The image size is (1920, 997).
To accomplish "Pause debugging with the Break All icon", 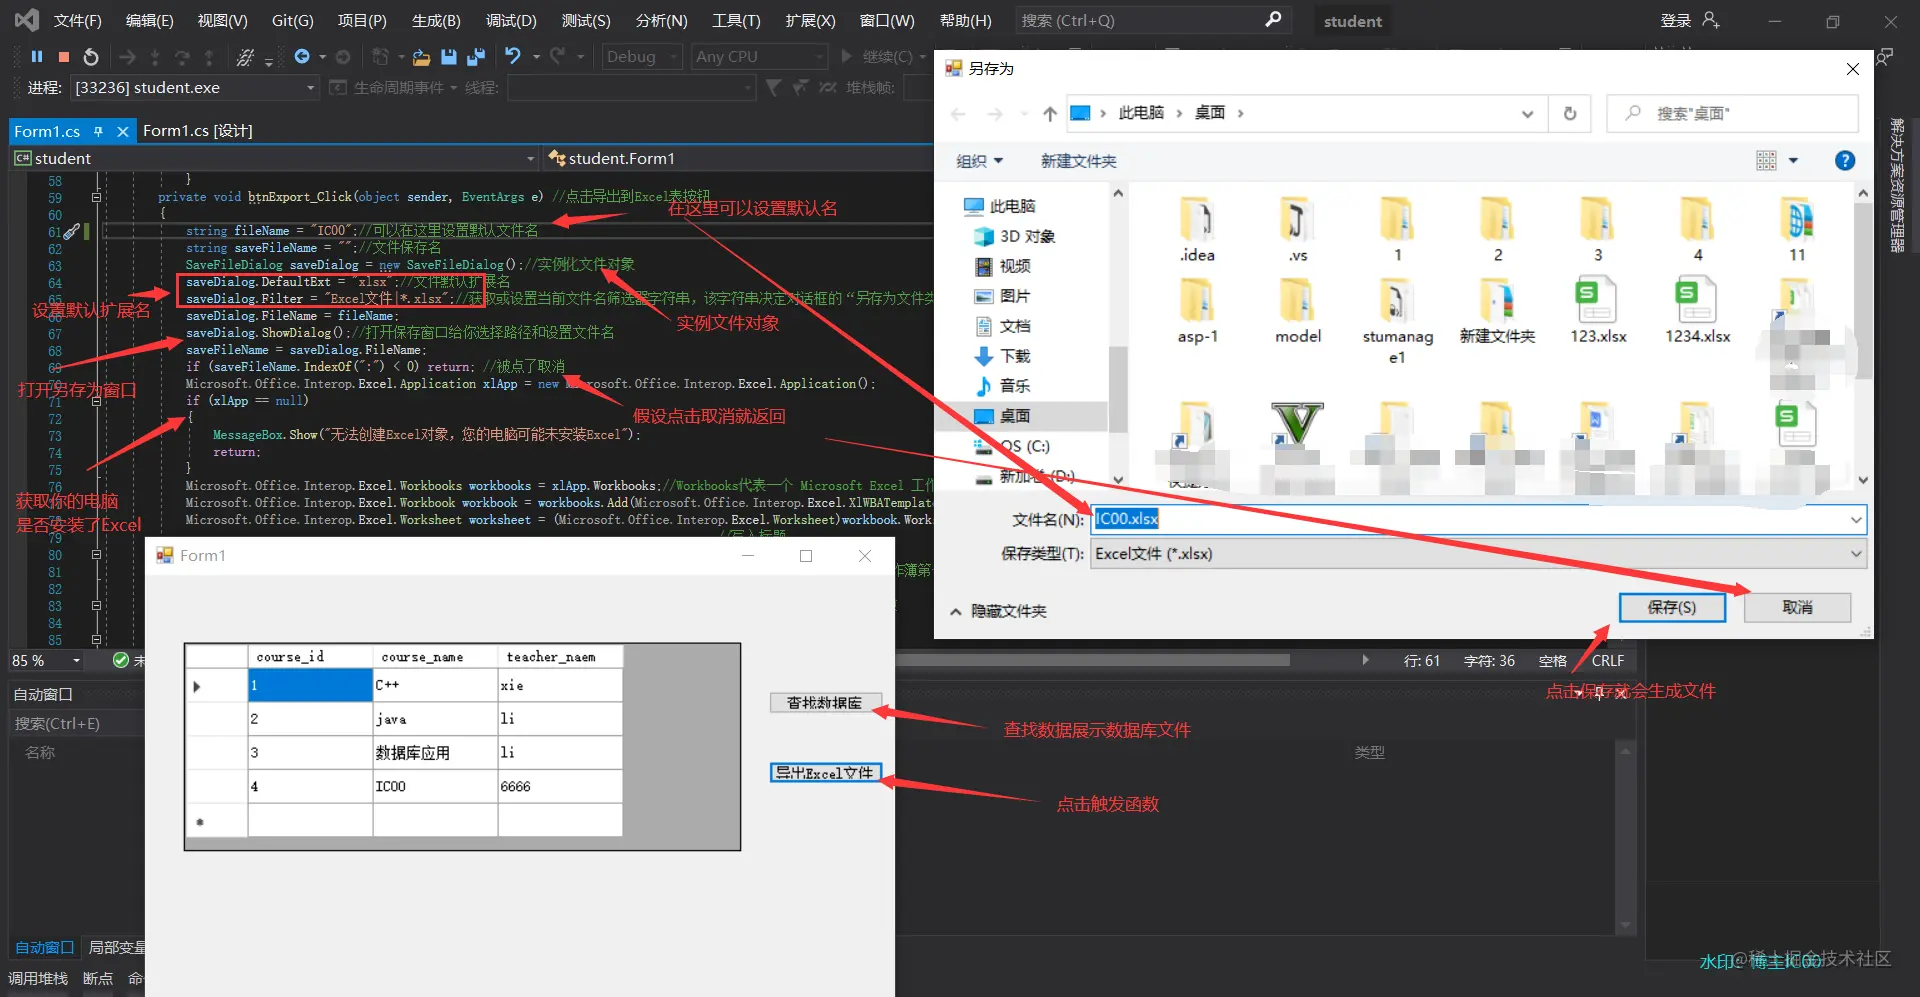I will [37, 57].
